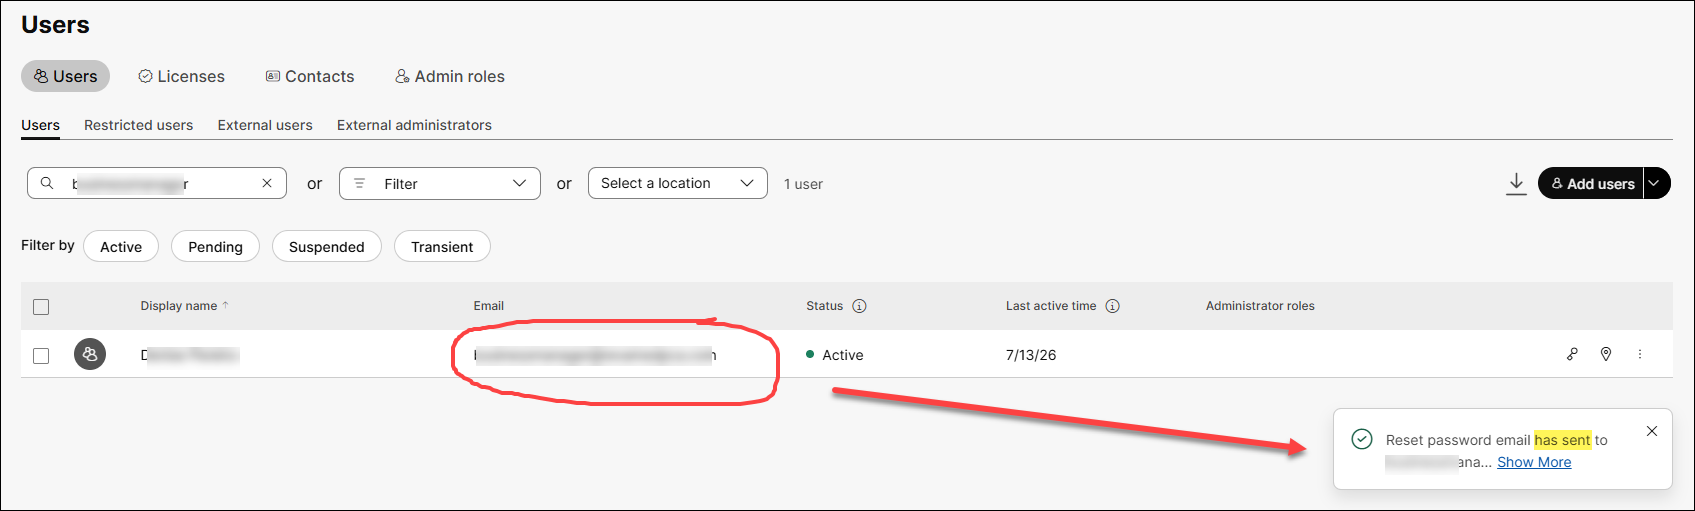Clear the search field with X icon

(267, 183)
